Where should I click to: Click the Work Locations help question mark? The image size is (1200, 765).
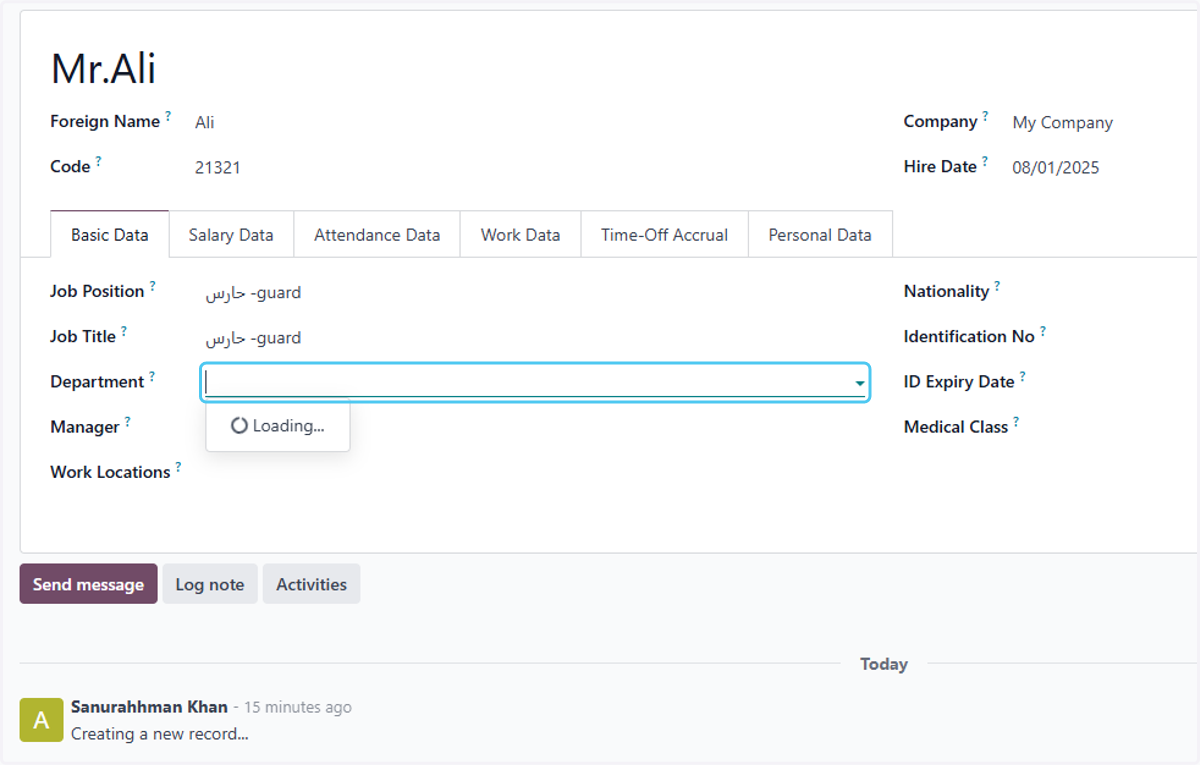[178, 466]
